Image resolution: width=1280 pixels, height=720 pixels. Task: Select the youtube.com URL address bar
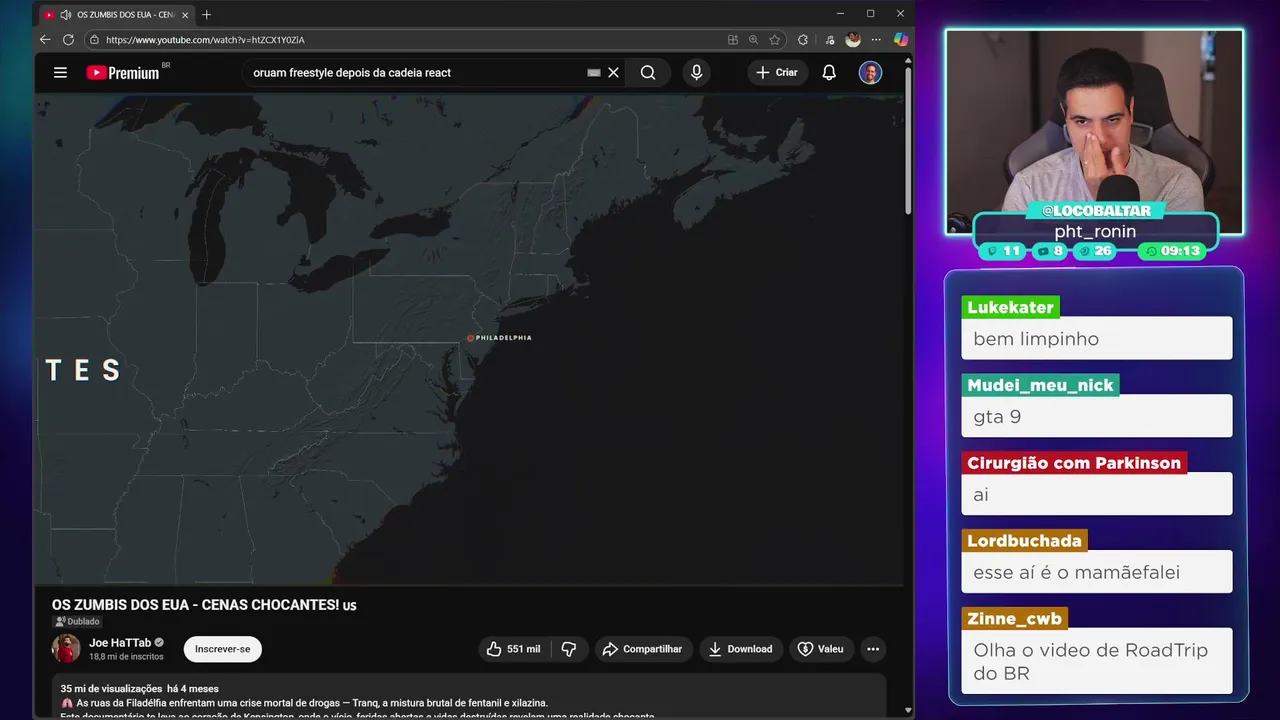coord(205,40)
